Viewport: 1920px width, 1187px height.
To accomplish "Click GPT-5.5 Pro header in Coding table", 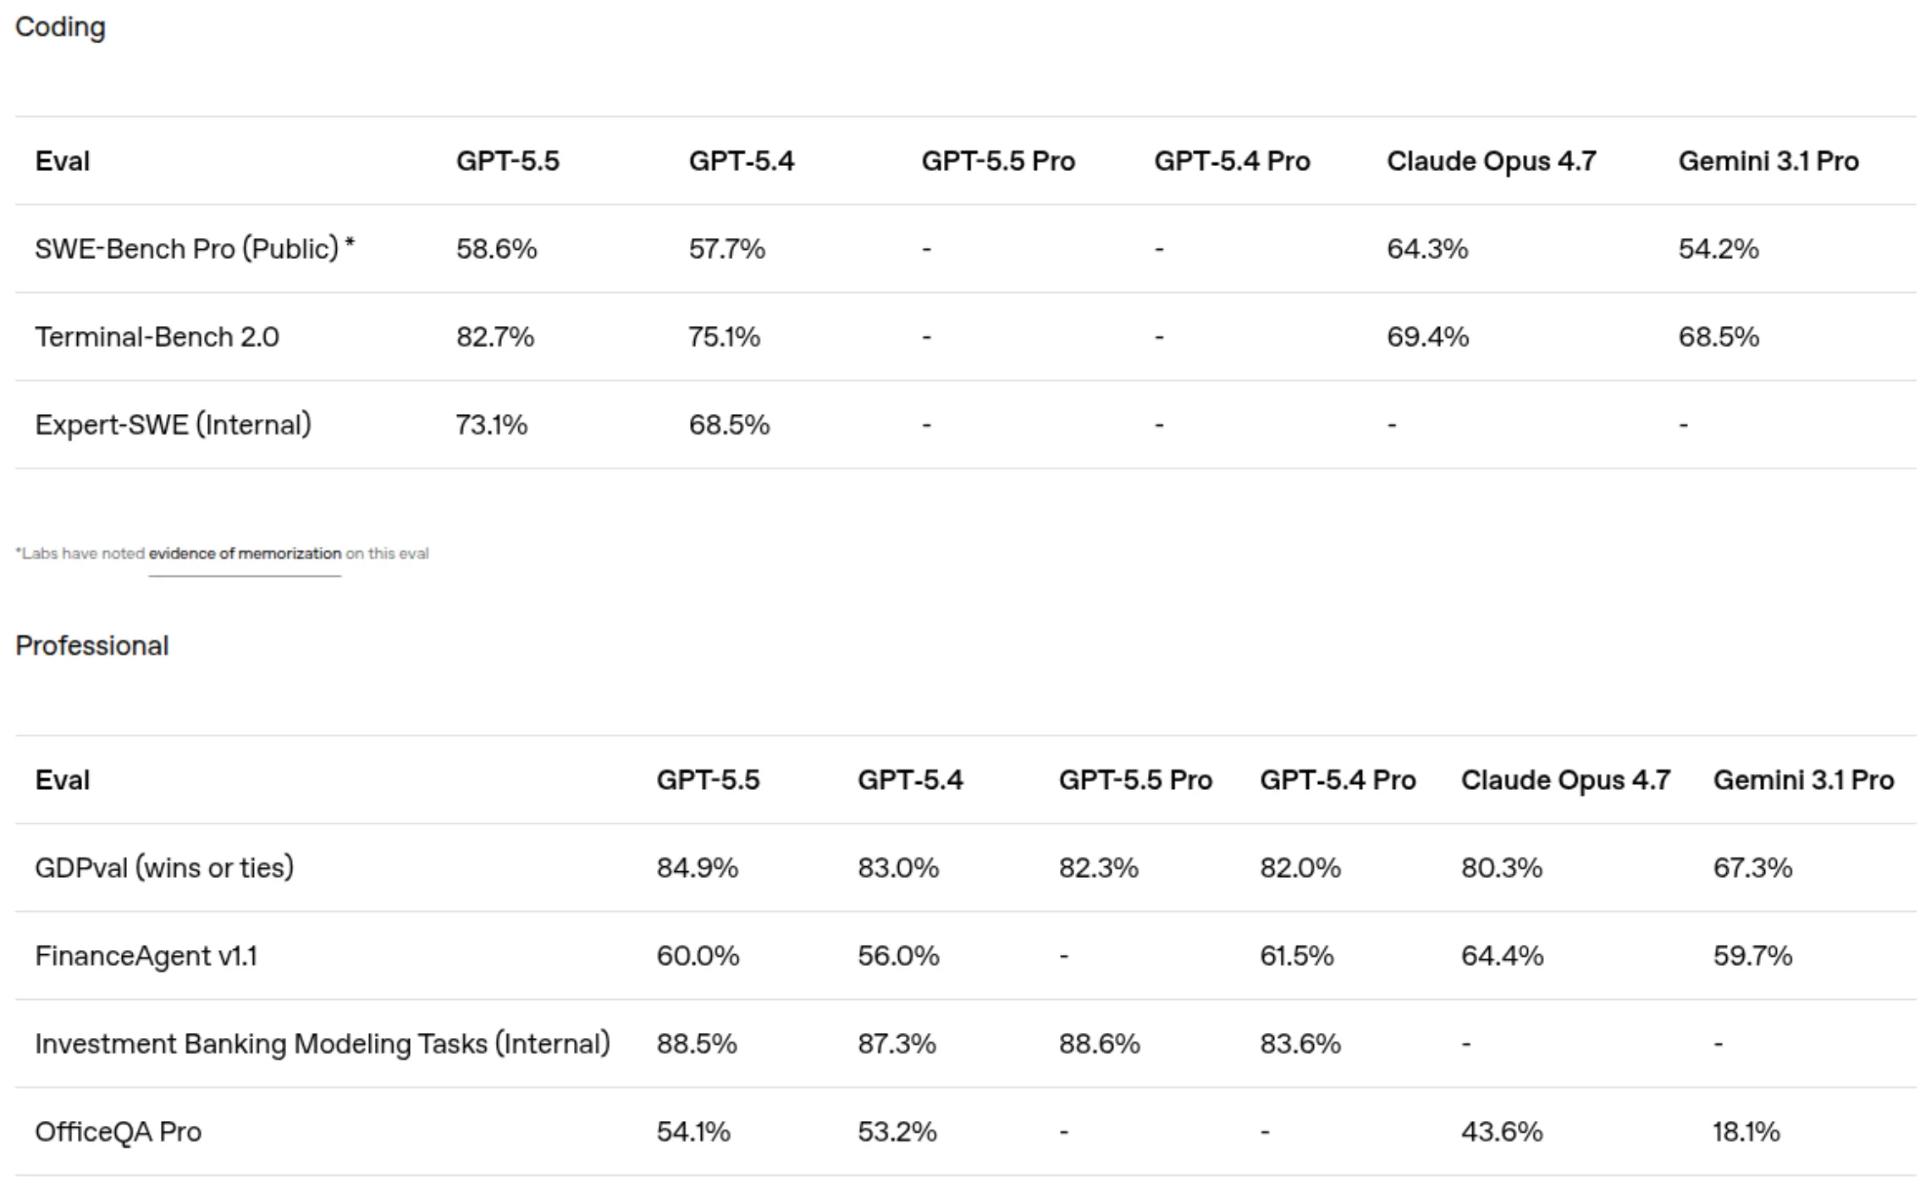I will [998, 162].
